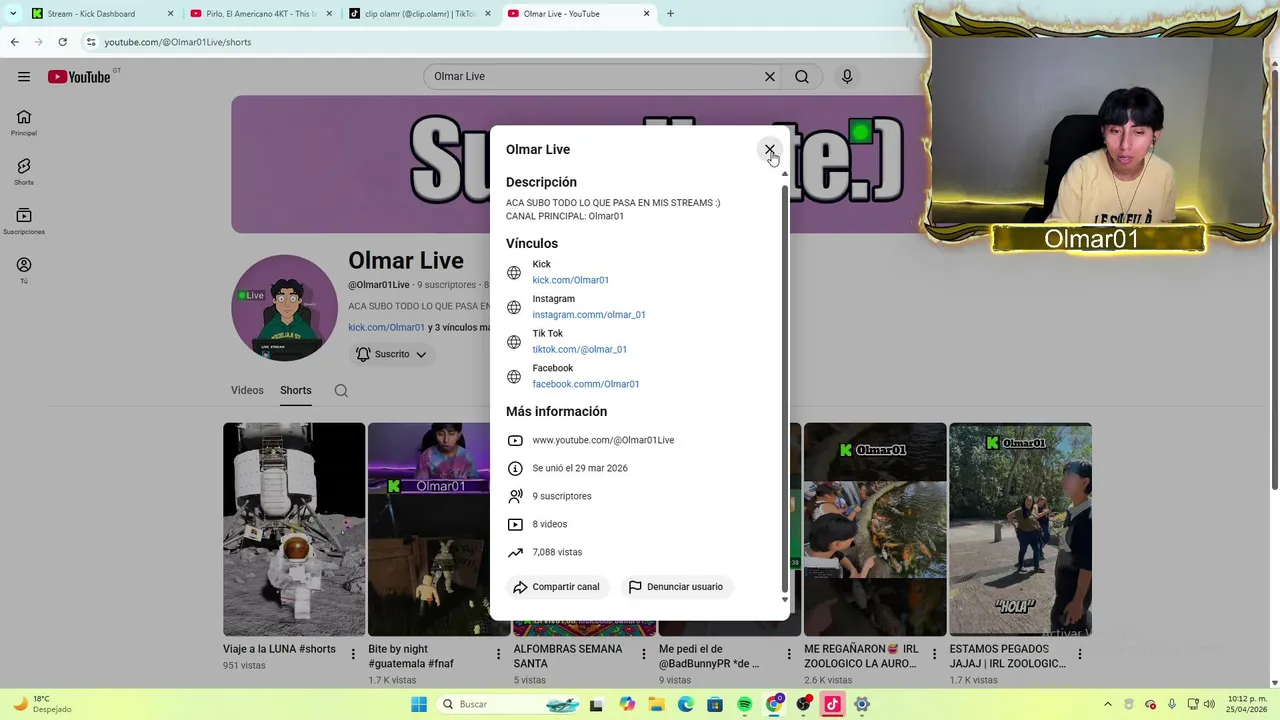Click the search magnifier button

(x=802, y=76)
